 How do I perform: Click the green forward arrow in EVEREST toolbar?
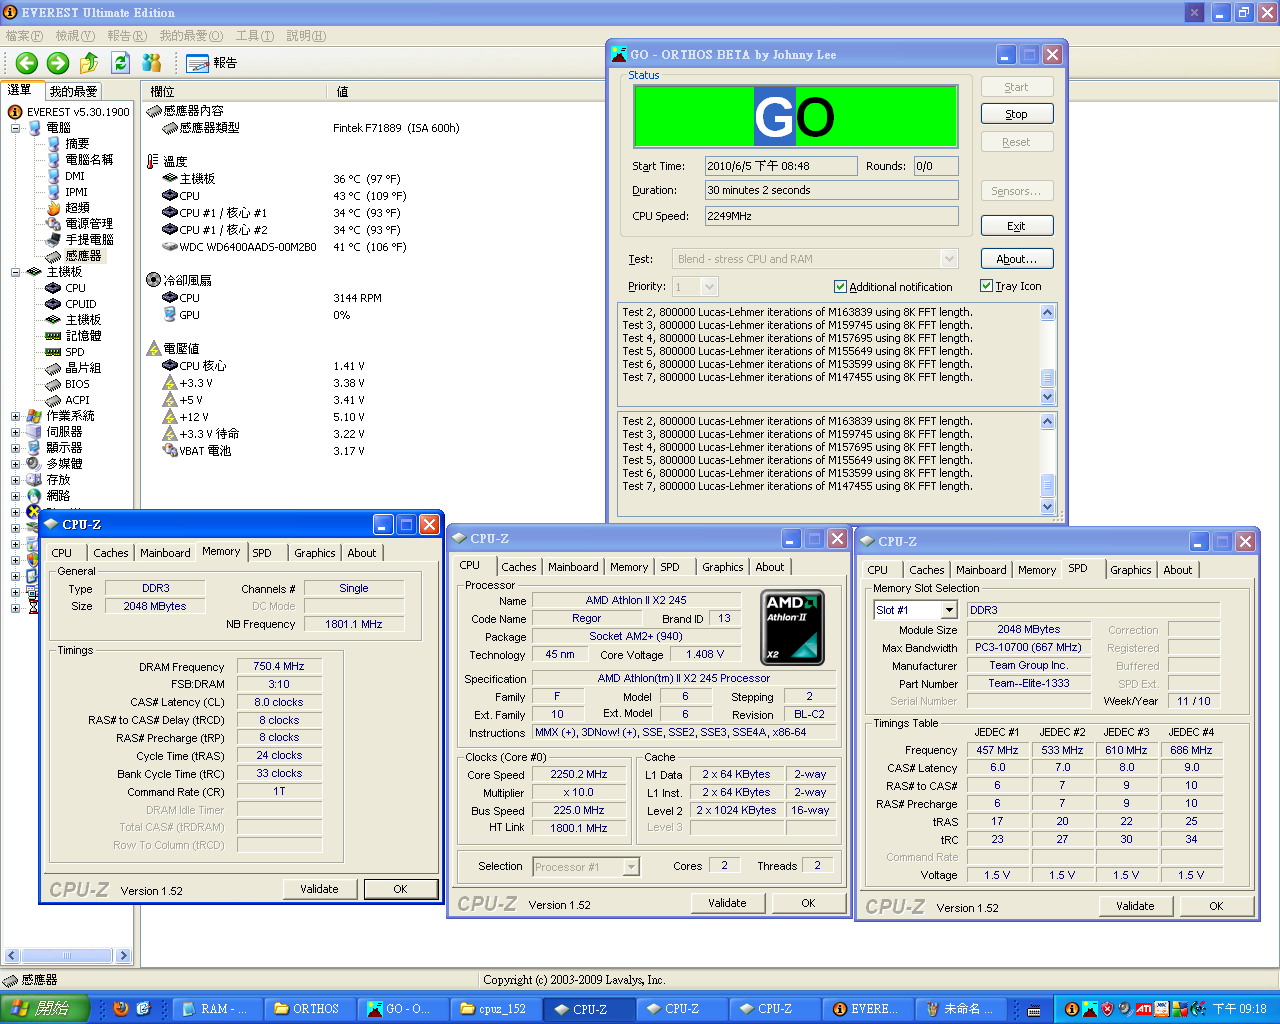(x=58, y=63)
